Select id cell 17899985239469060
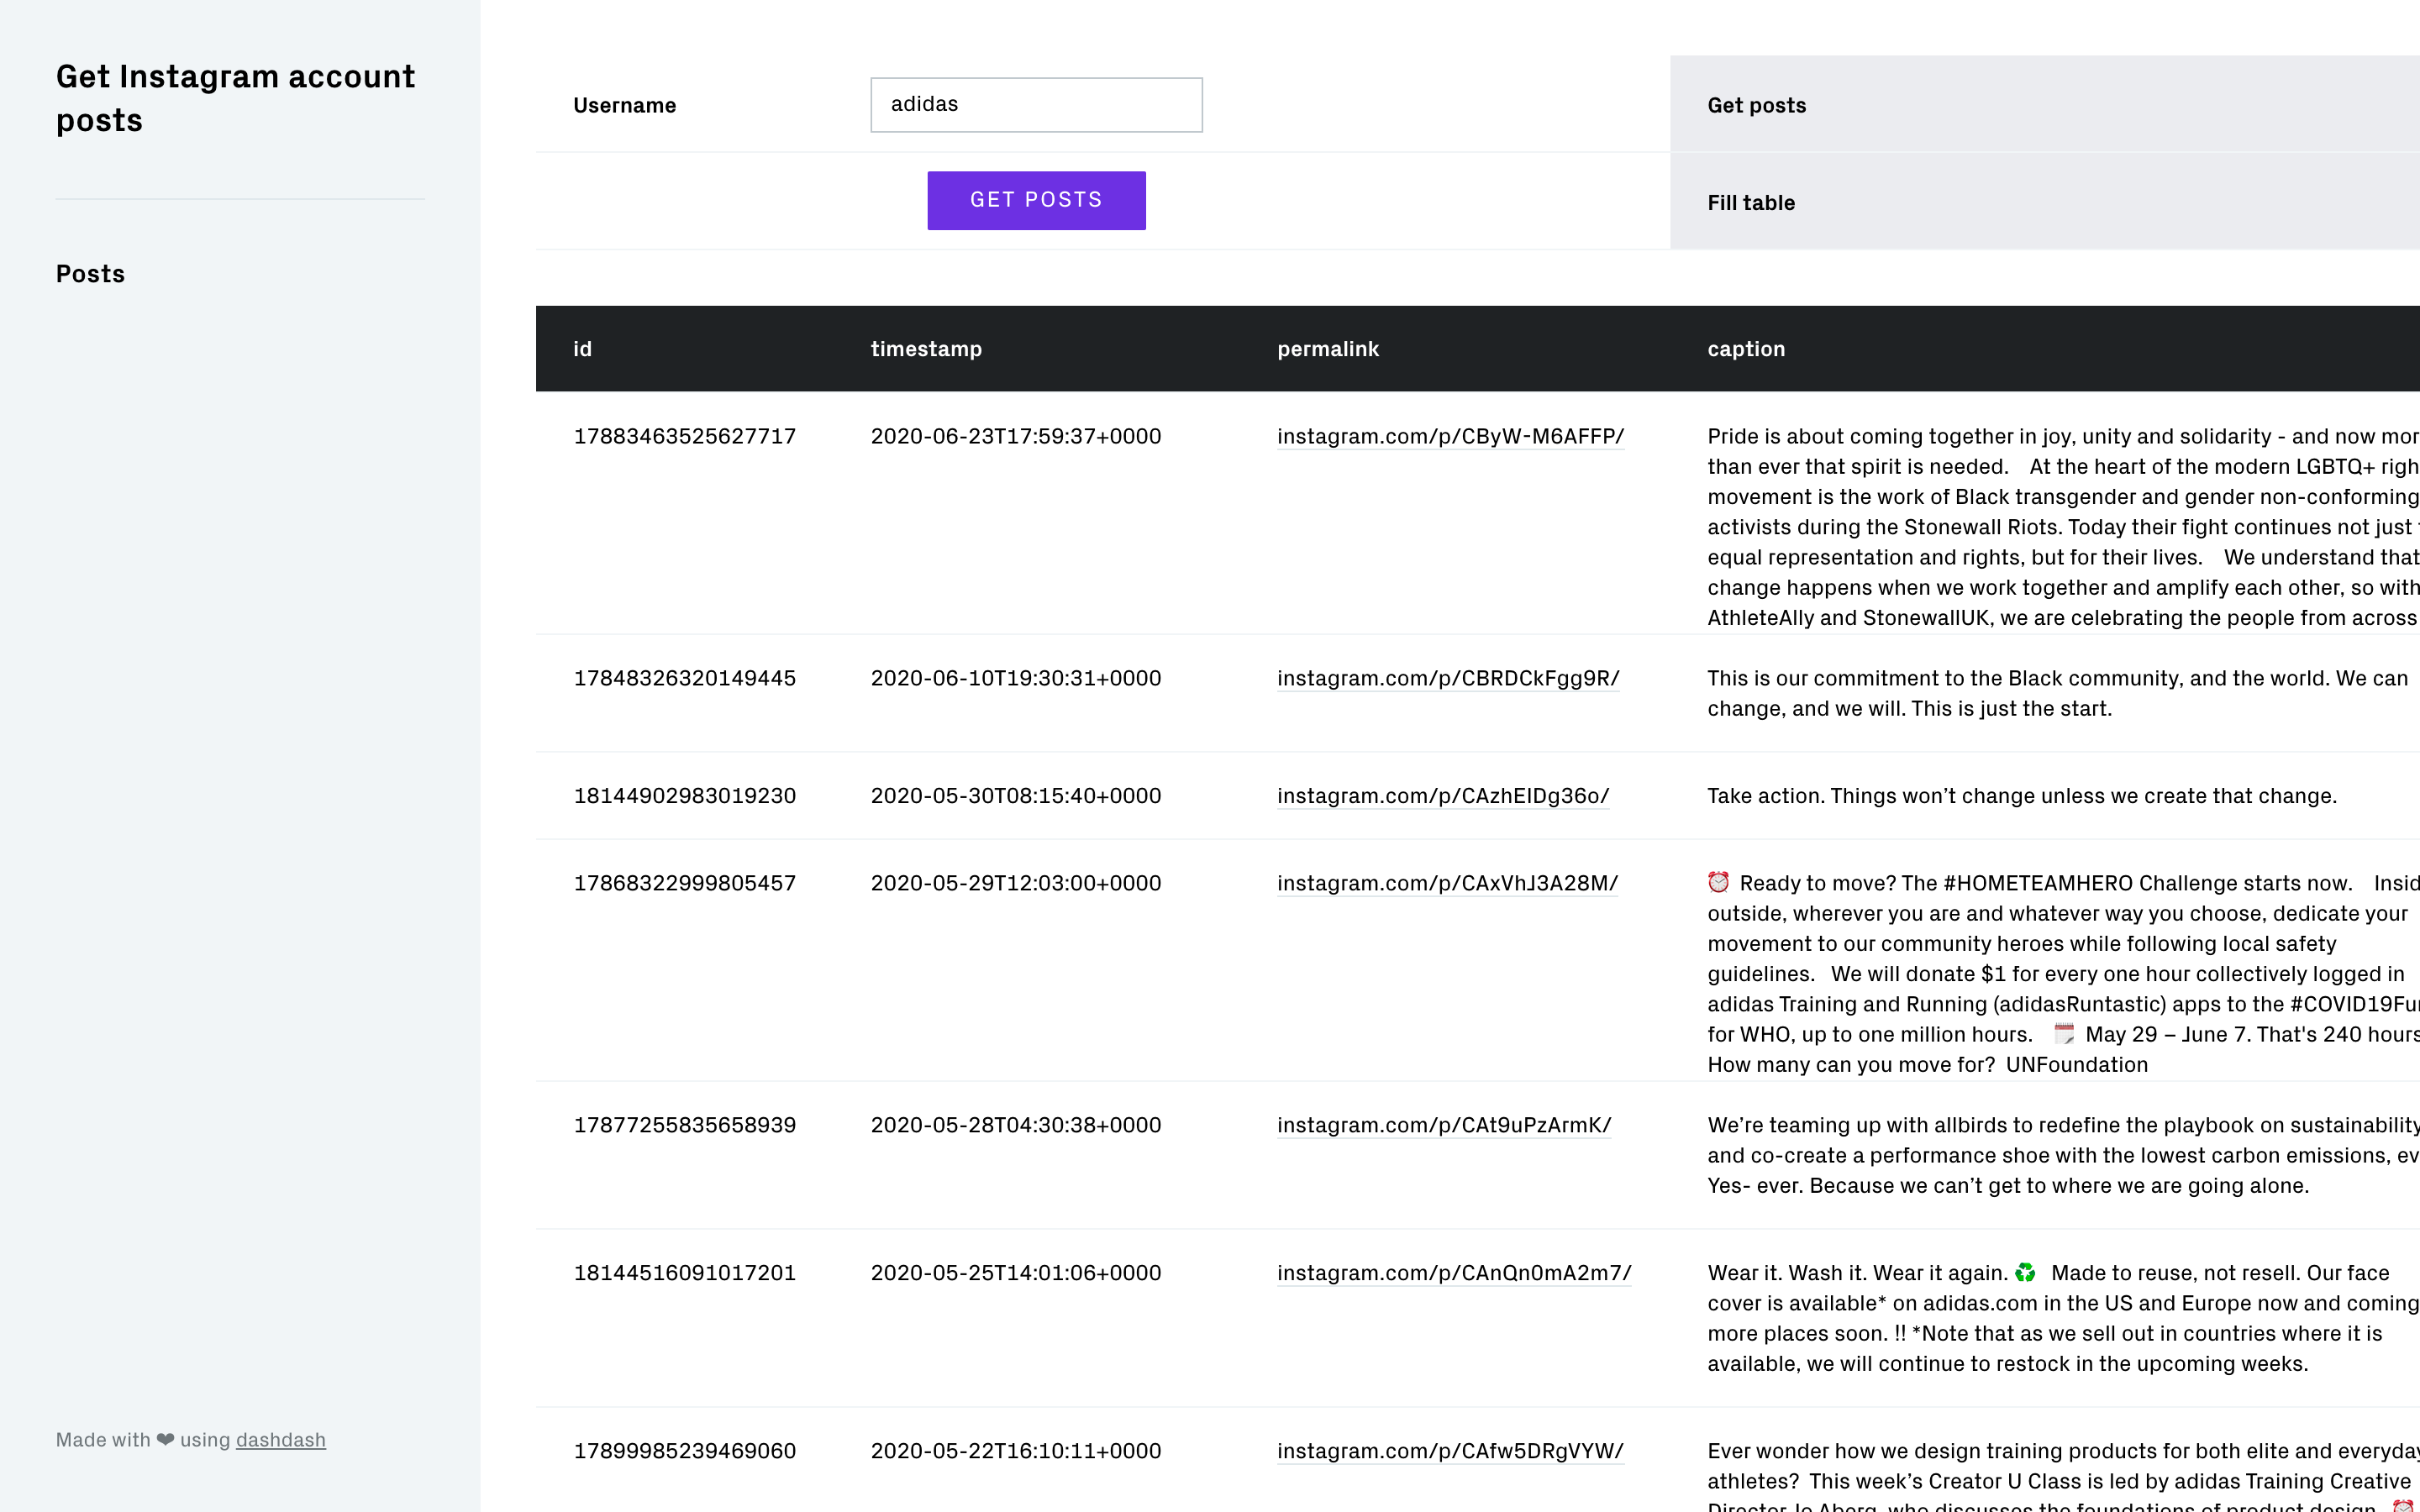This screenshot has height=1512, width=2420. coord(685,1451)
